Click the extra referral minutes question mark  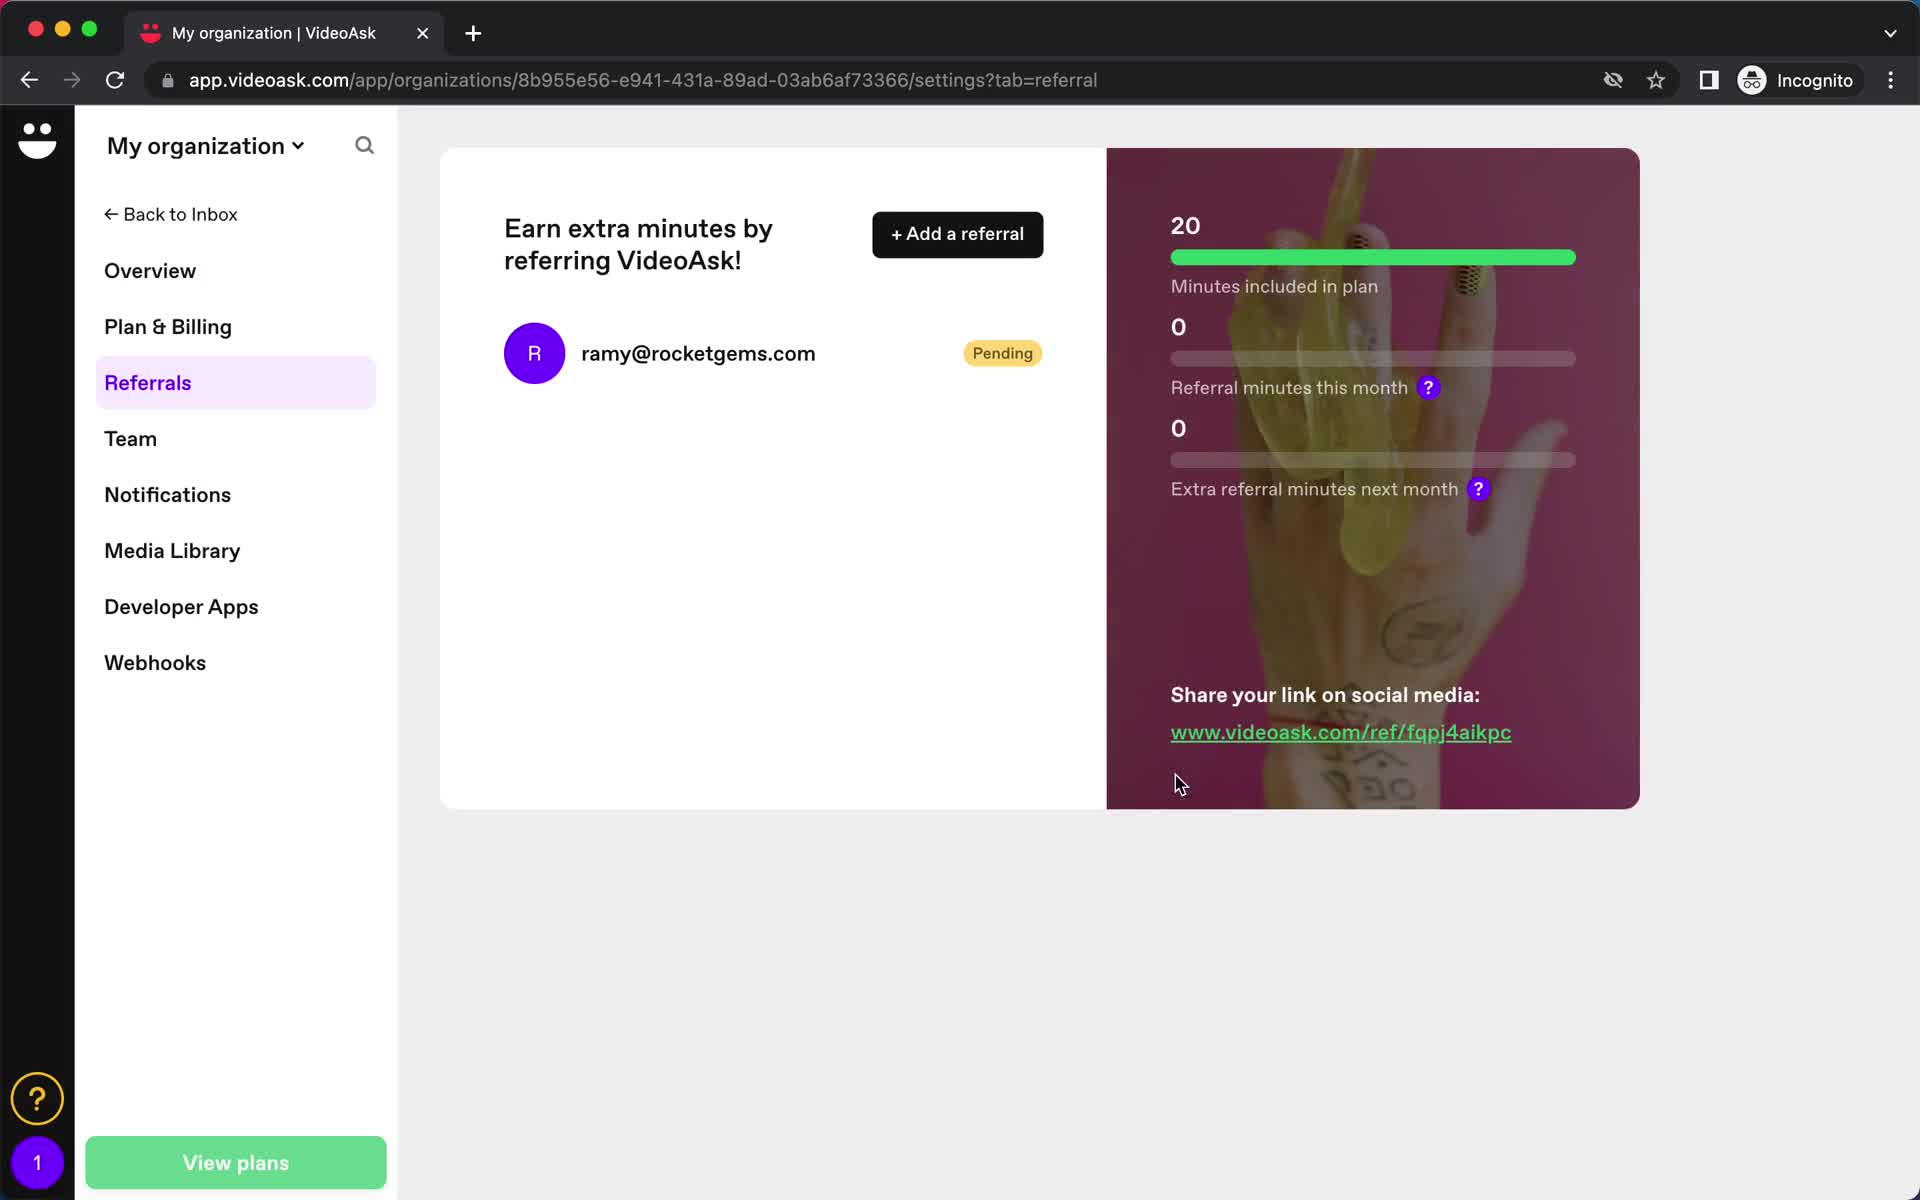tap(1478, 488)
